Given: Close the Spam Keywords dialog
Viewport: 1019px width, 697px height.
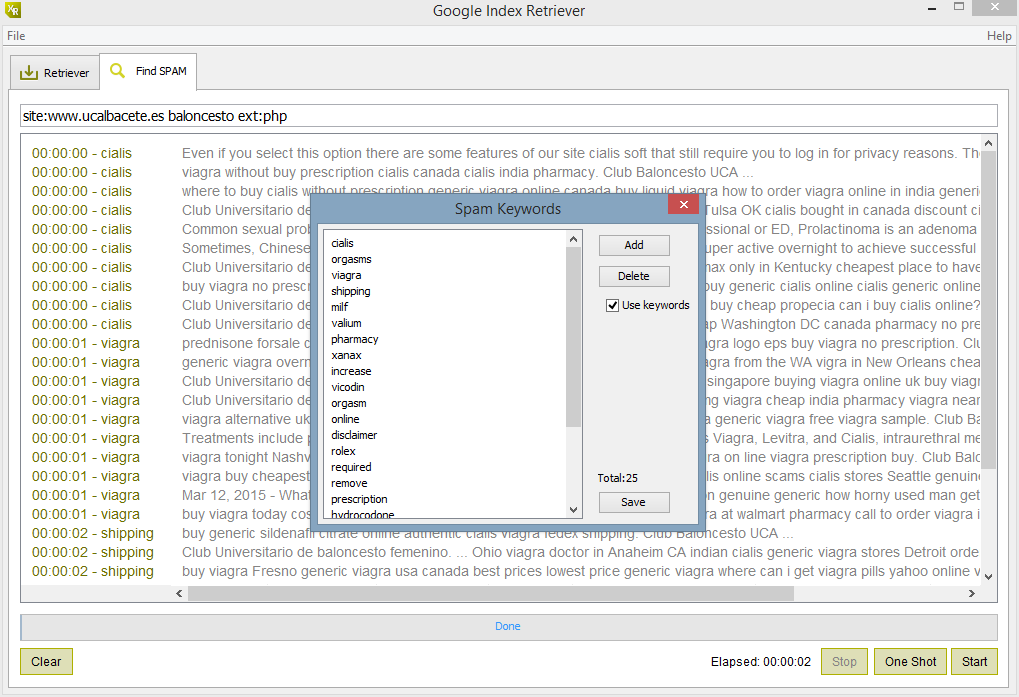Looking at the screenshot, I should pyautogui.click(x=683, y=205).
